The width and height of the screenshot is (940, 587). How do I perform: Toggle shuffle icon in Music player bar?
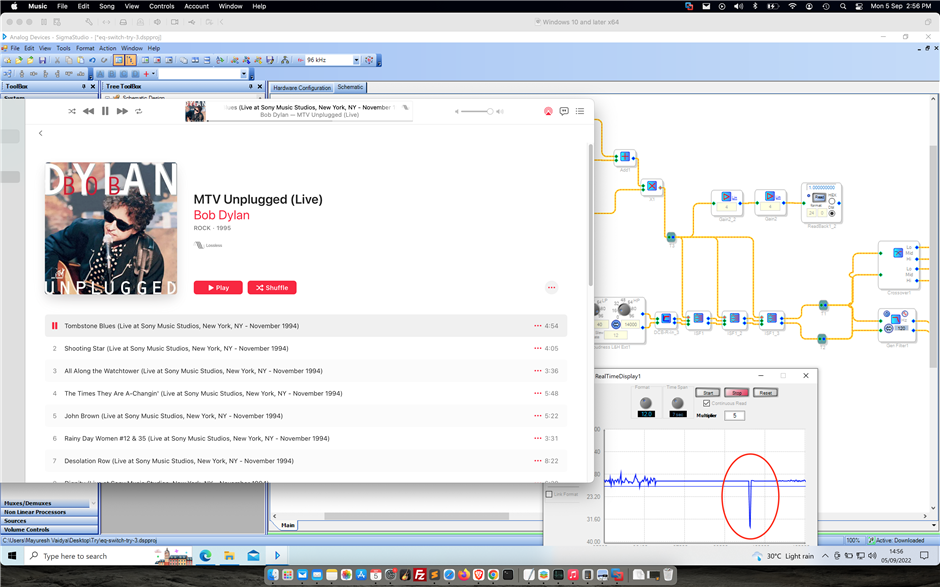(72, 111)
